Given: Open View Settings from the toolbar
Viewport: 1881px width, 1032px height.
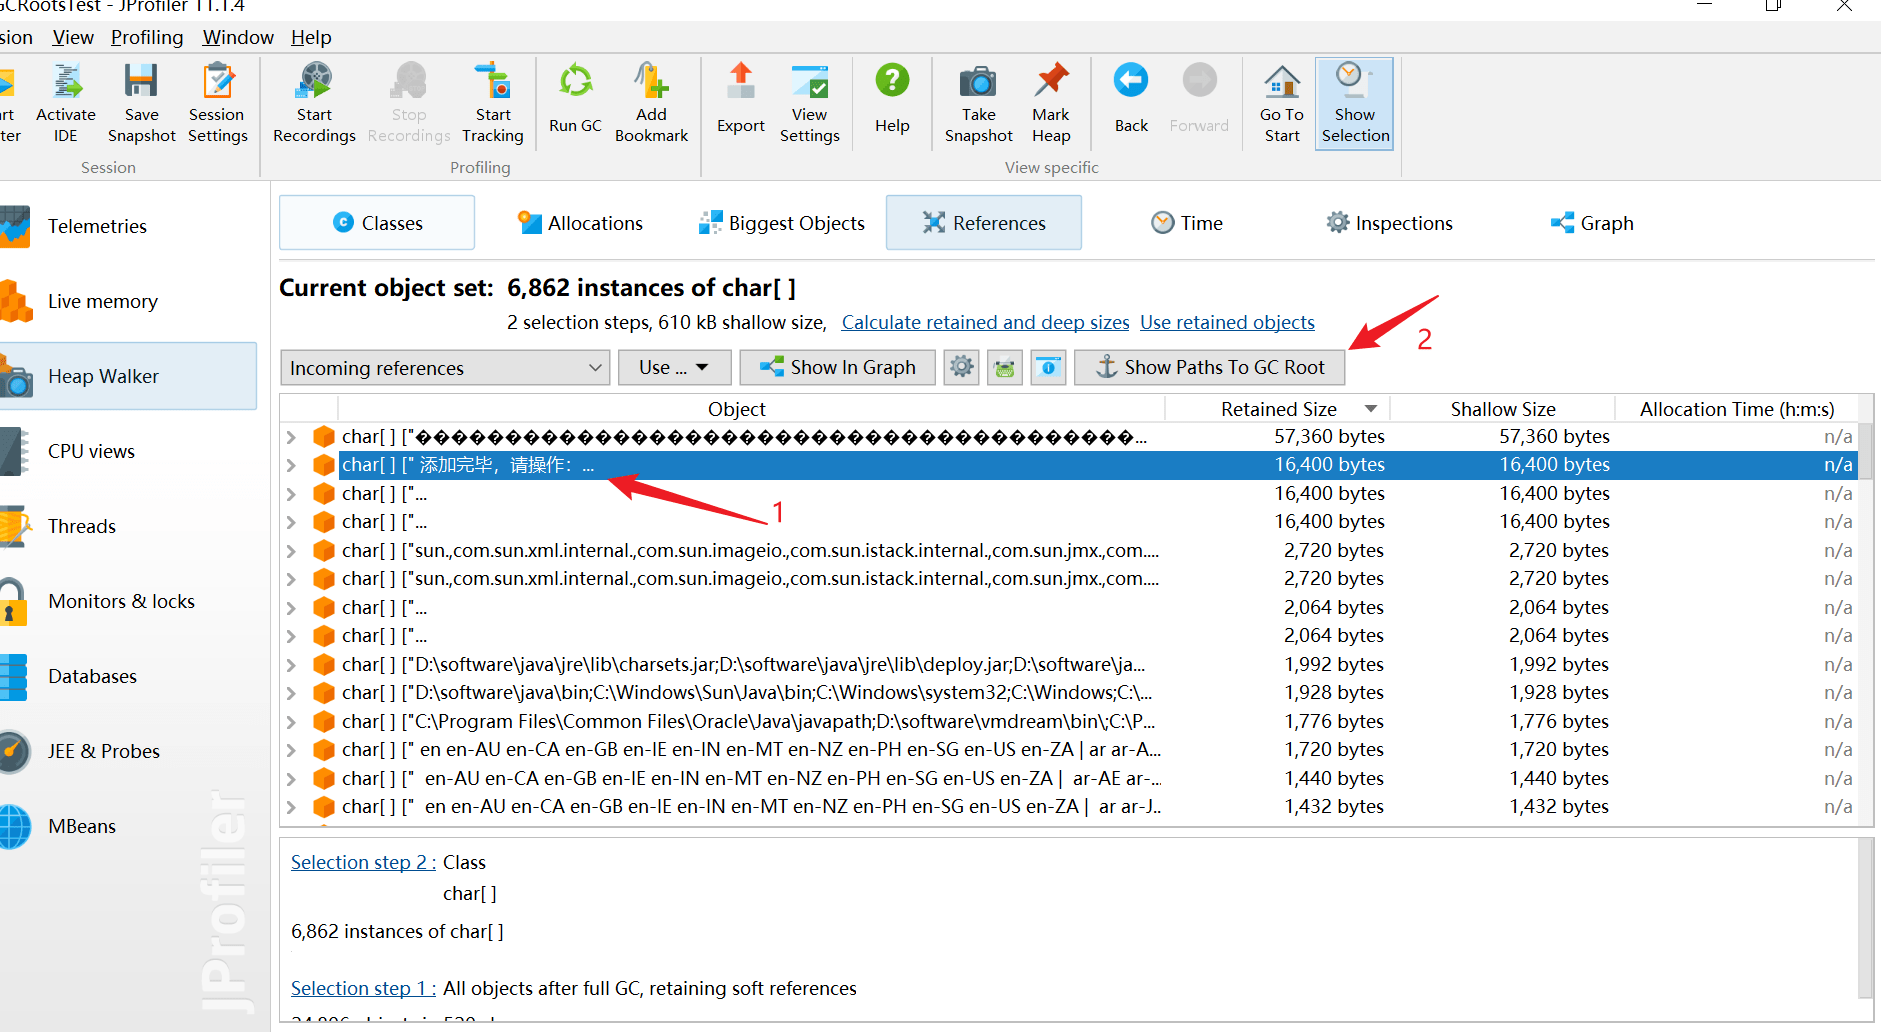Looking at the screenshot, I should point(809,101).
